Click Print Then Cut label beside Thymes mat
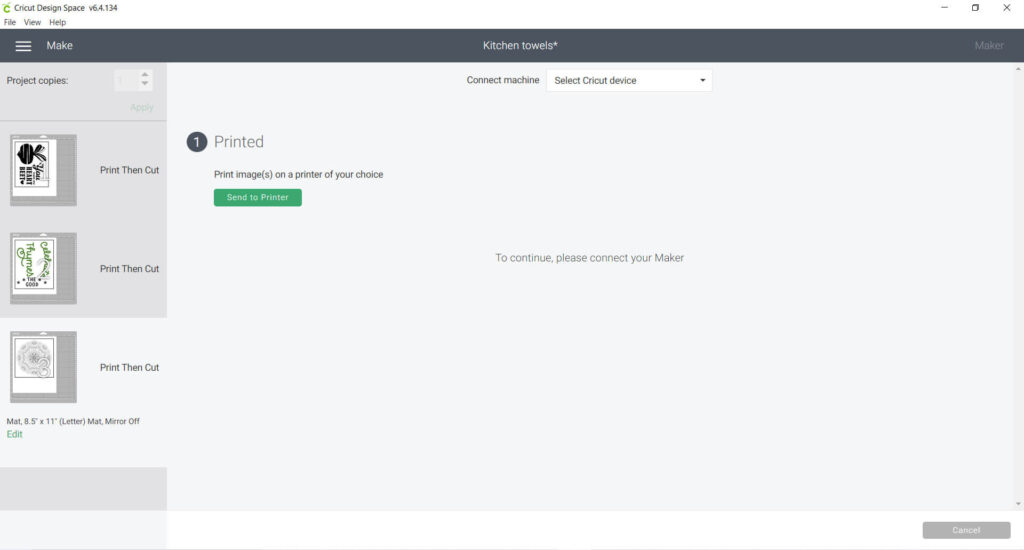The height and width of the screenshot is (550, 1024). (x=129, y=269)
